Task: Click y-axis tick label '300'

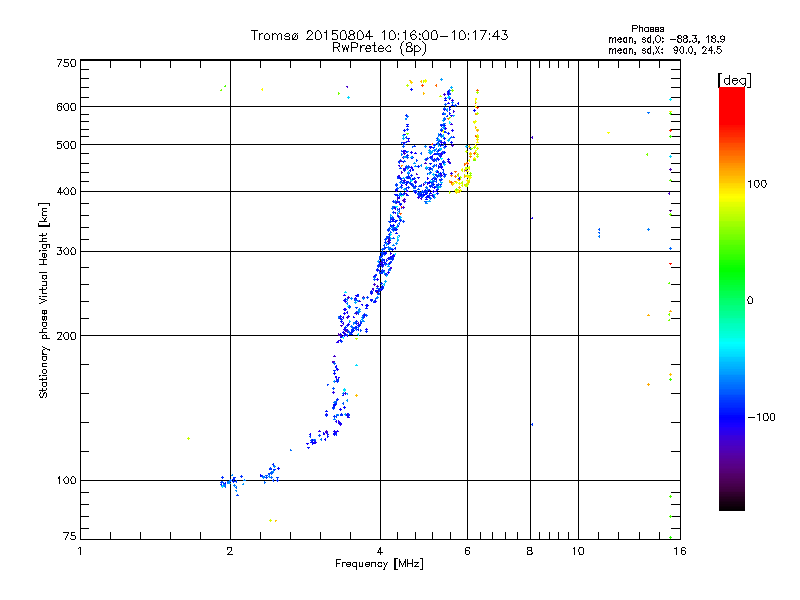Action: tap(67, 252)
